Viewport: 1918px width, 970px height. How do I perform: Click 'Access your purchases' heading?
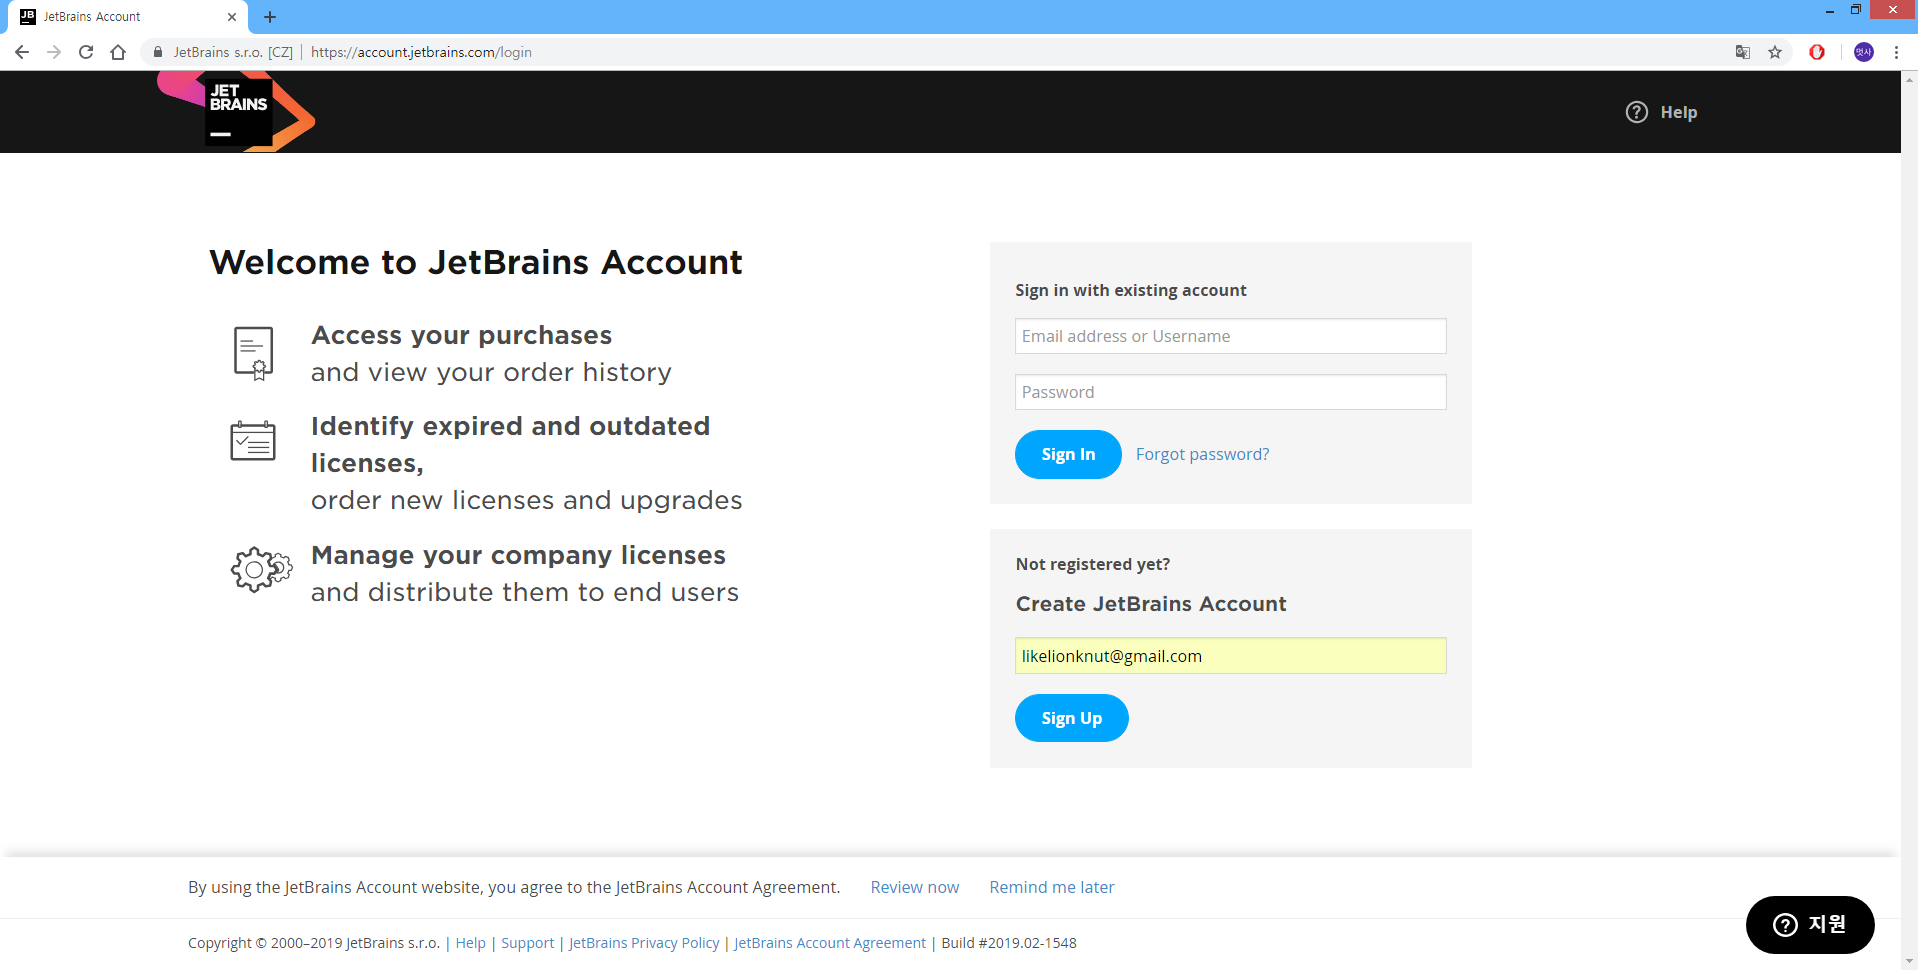pyautogui.click(x=461, y=335)
